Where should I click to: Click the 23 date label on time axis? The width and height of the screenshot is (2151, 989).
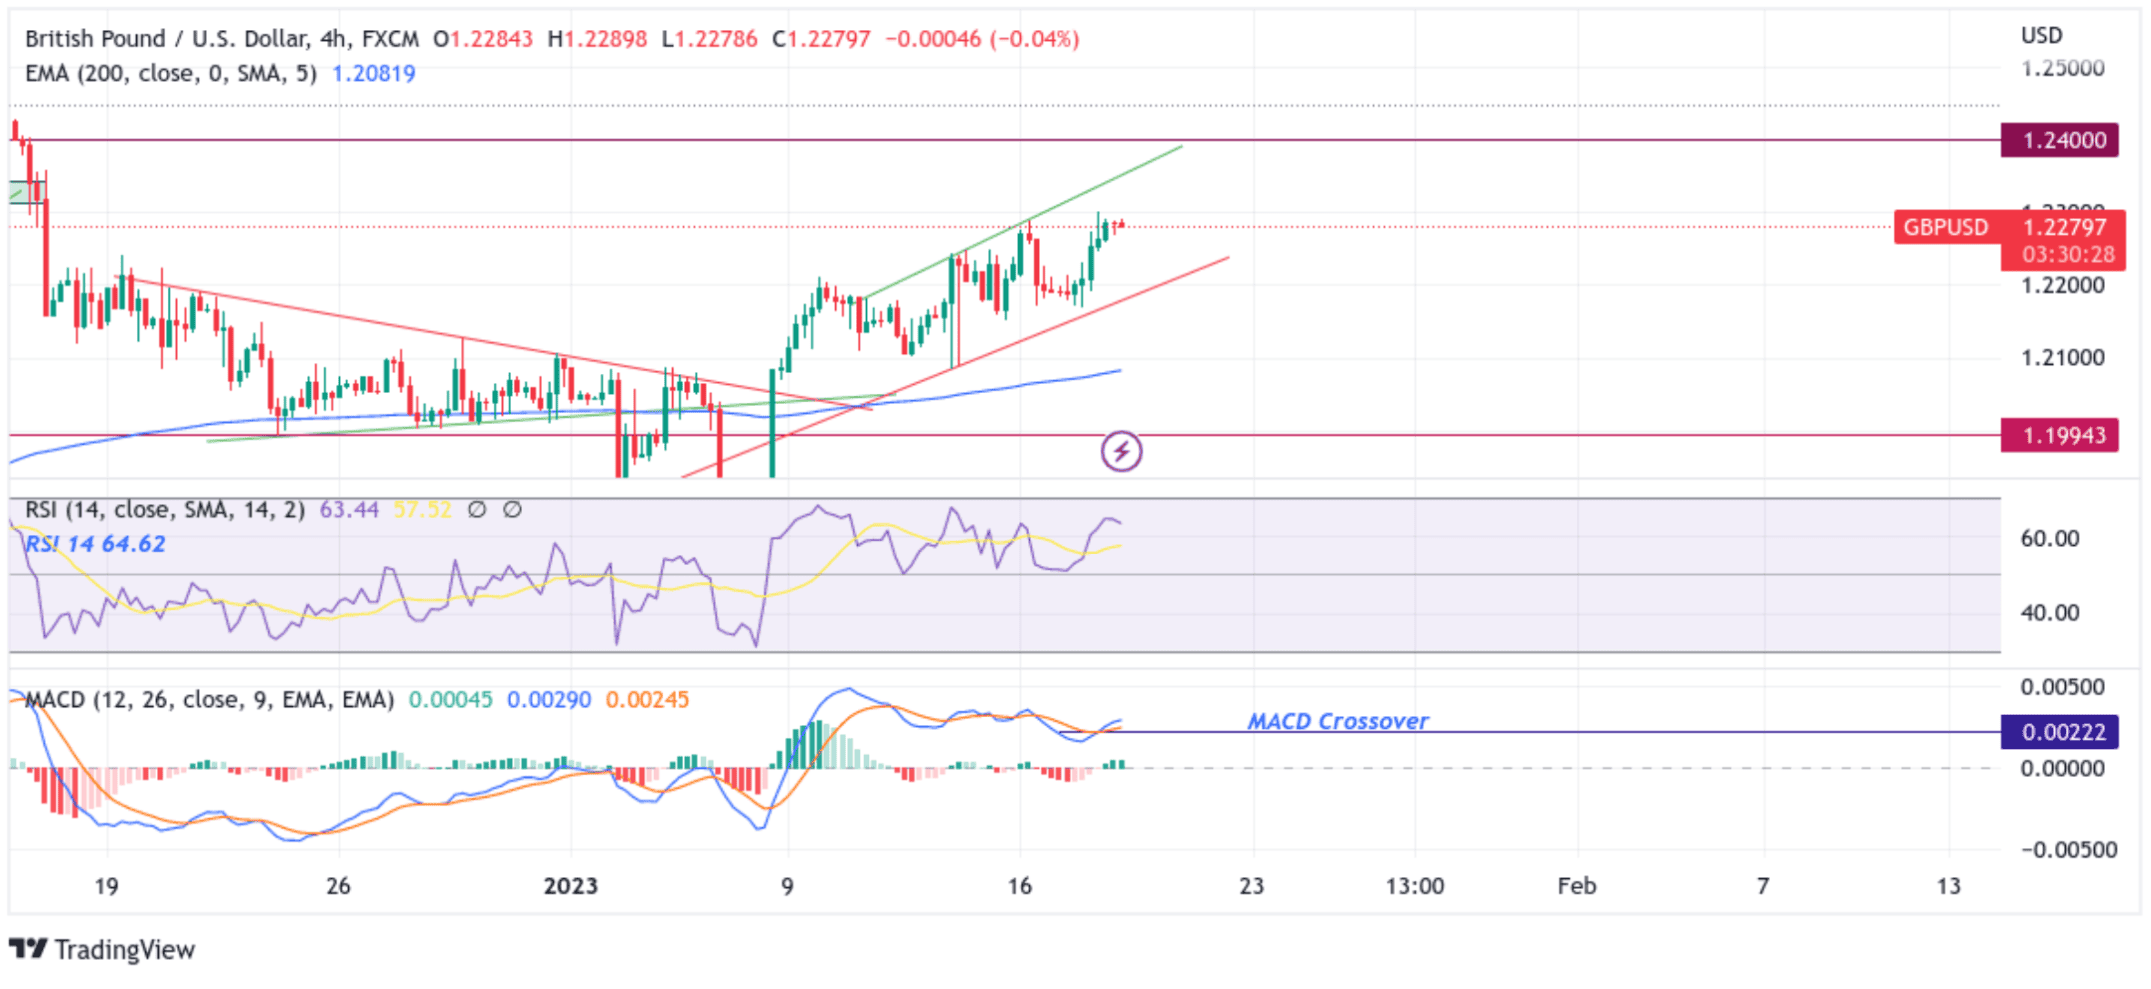[x=1251, y=886]
